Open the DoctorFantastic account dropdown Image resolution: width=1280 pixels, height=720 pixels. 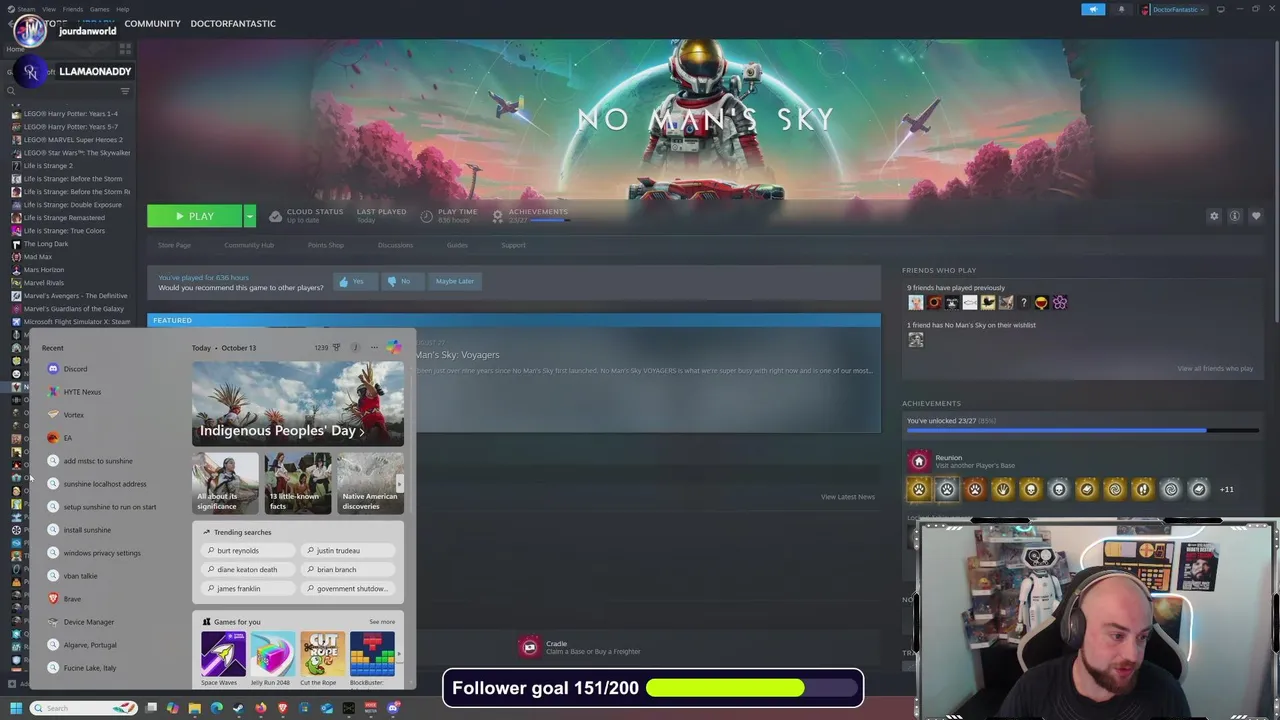(1174, 9)
